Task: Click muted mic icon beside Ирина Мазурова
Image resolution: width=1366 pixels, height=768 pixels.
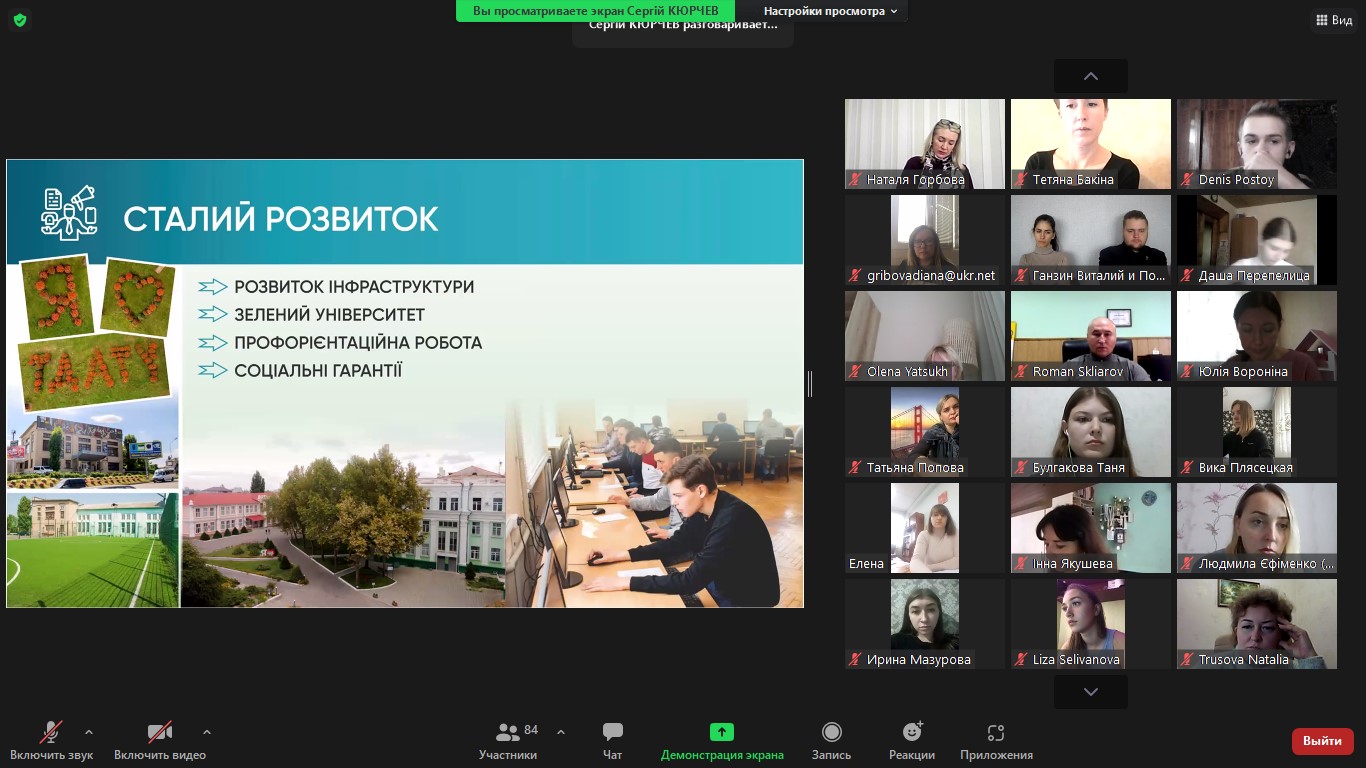Action: (x=856, y=660)
